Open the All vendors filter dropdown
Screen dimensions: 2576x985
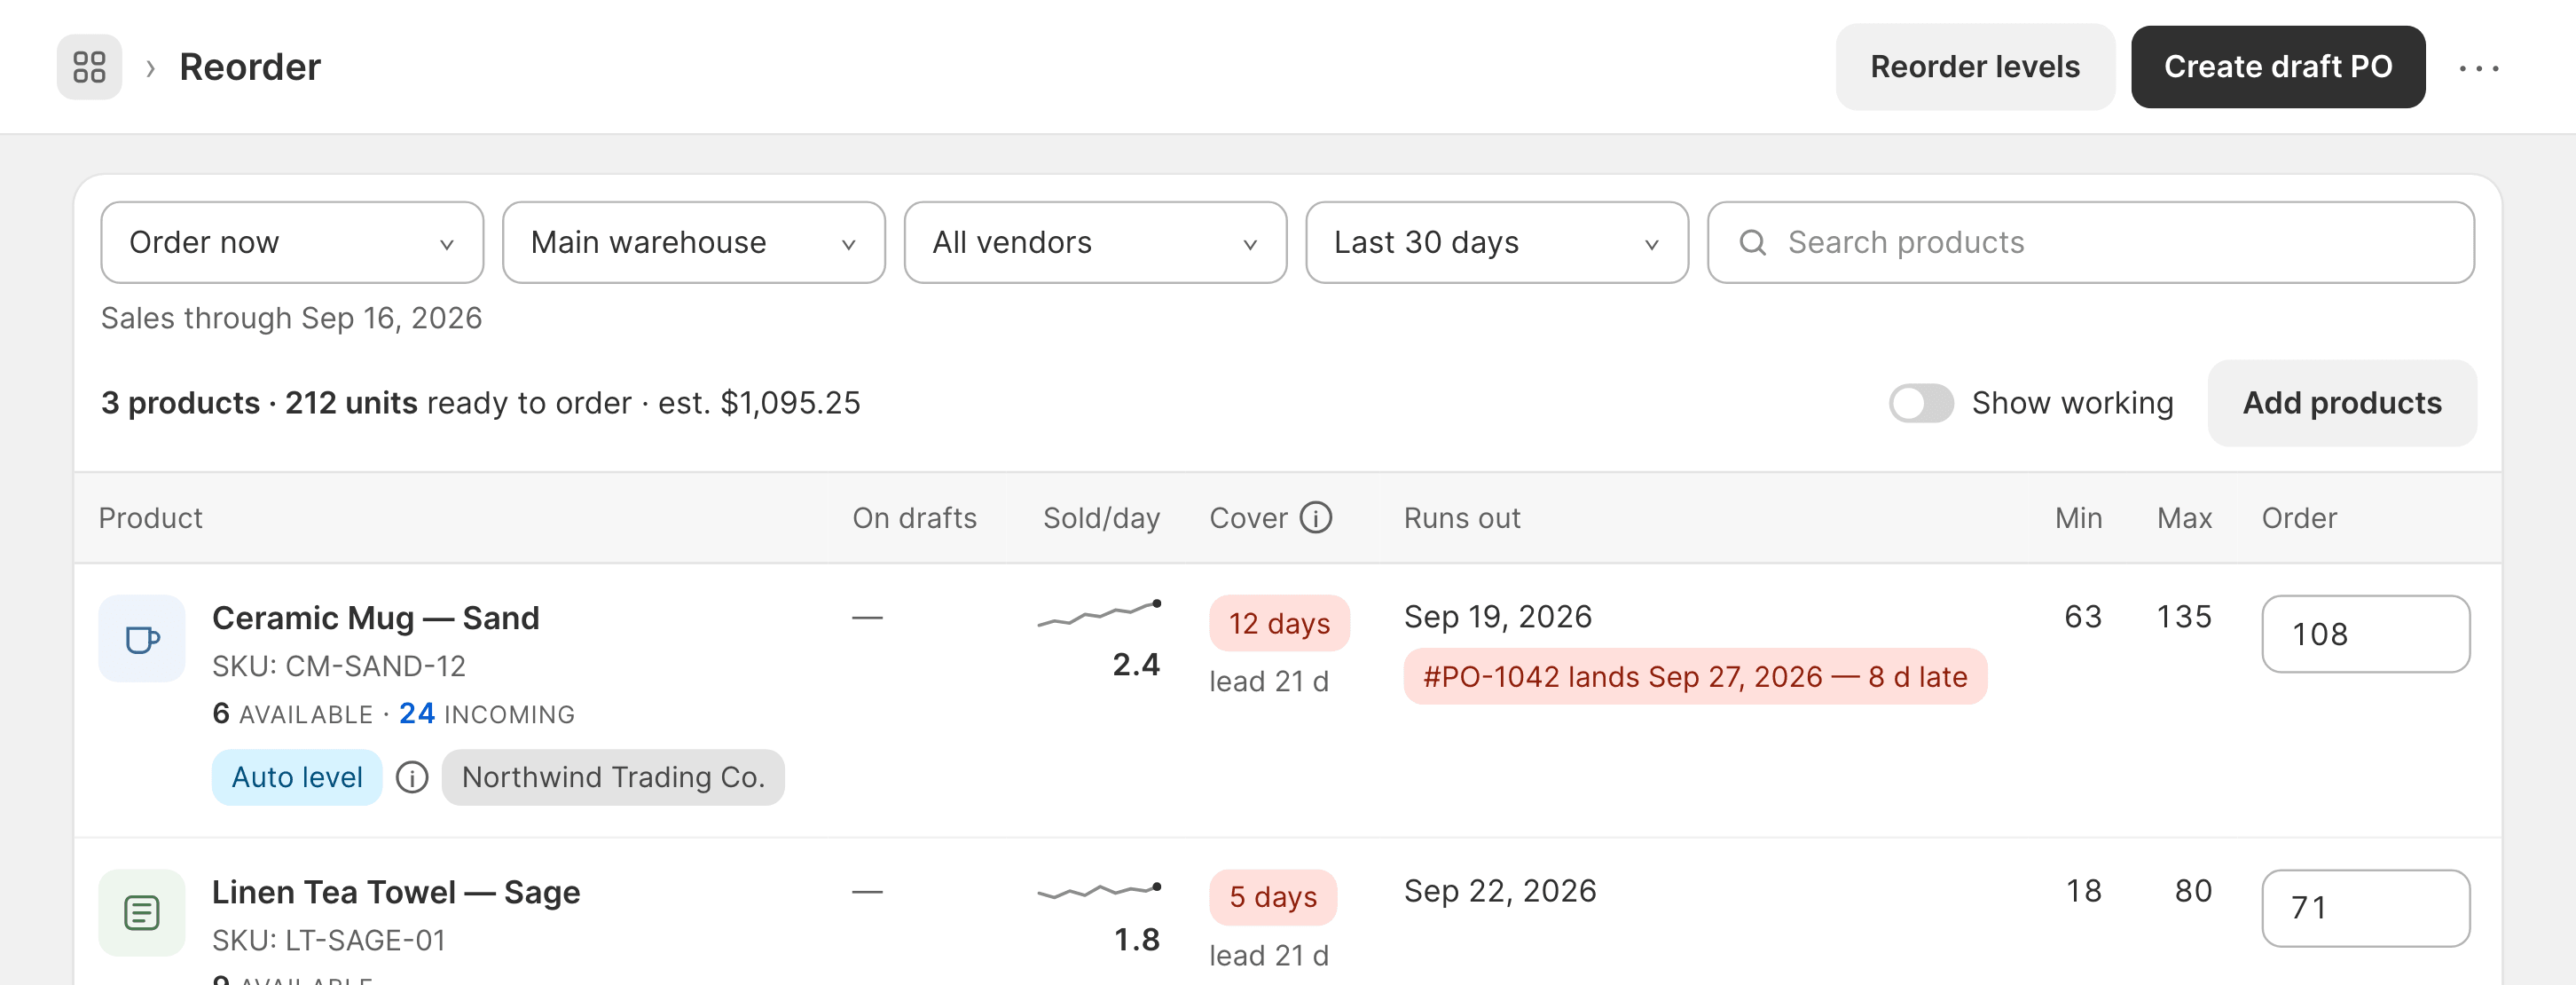(x=1095, y=243)
